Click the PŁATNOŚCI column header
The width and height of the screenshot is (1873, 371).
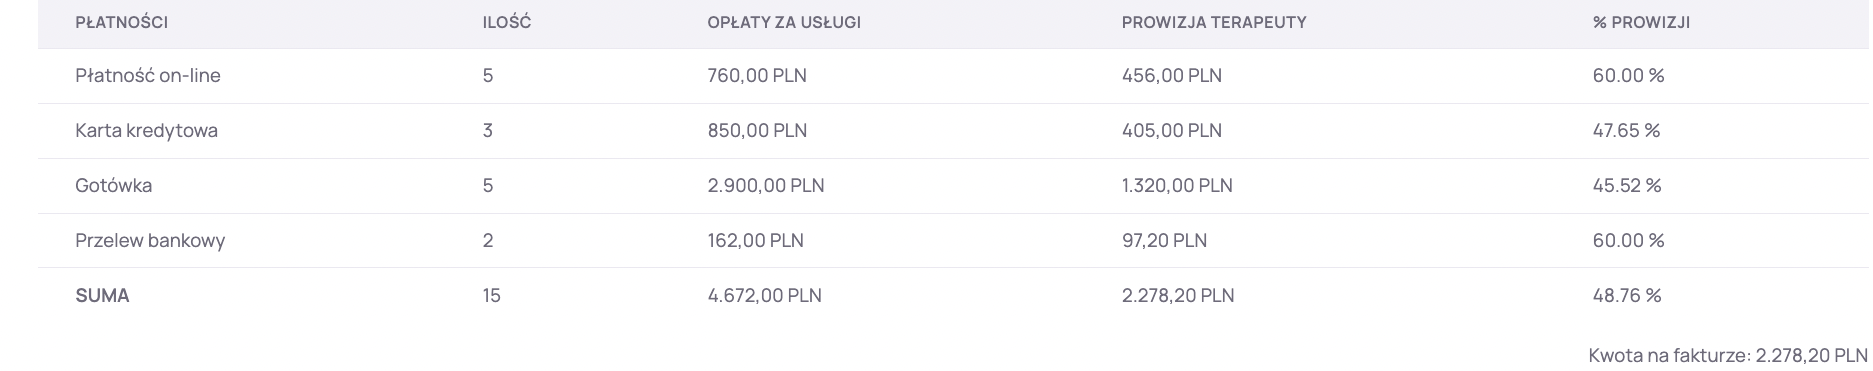pyautogui.click(x=121, y=22)
